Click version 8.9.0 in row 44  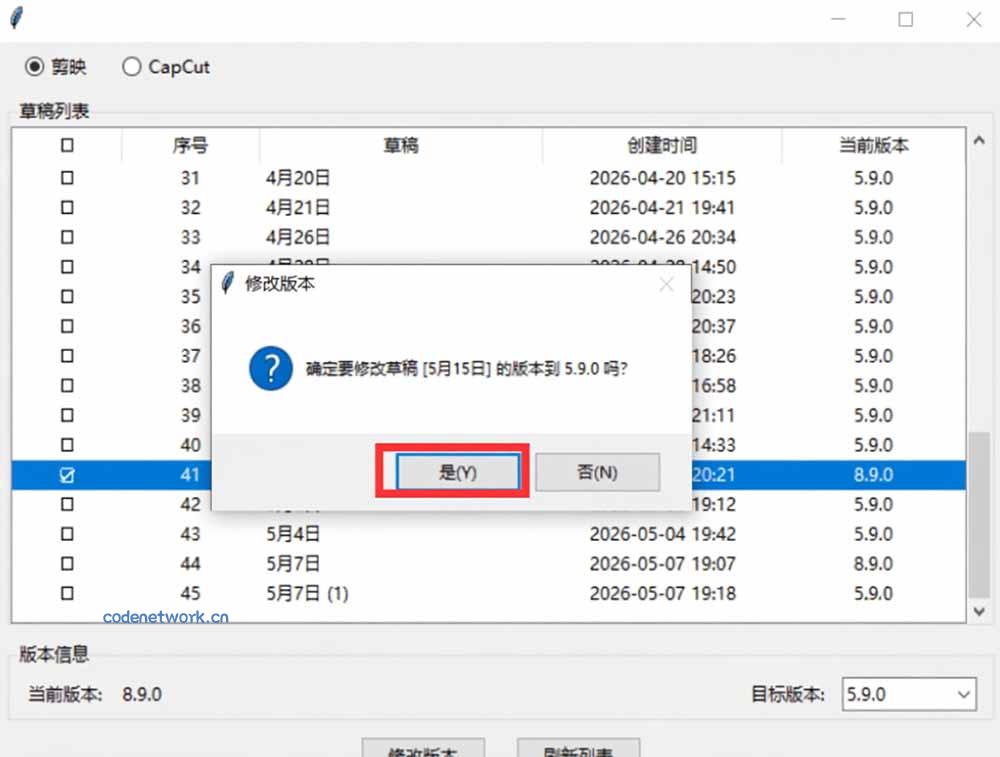coord(873,563)
